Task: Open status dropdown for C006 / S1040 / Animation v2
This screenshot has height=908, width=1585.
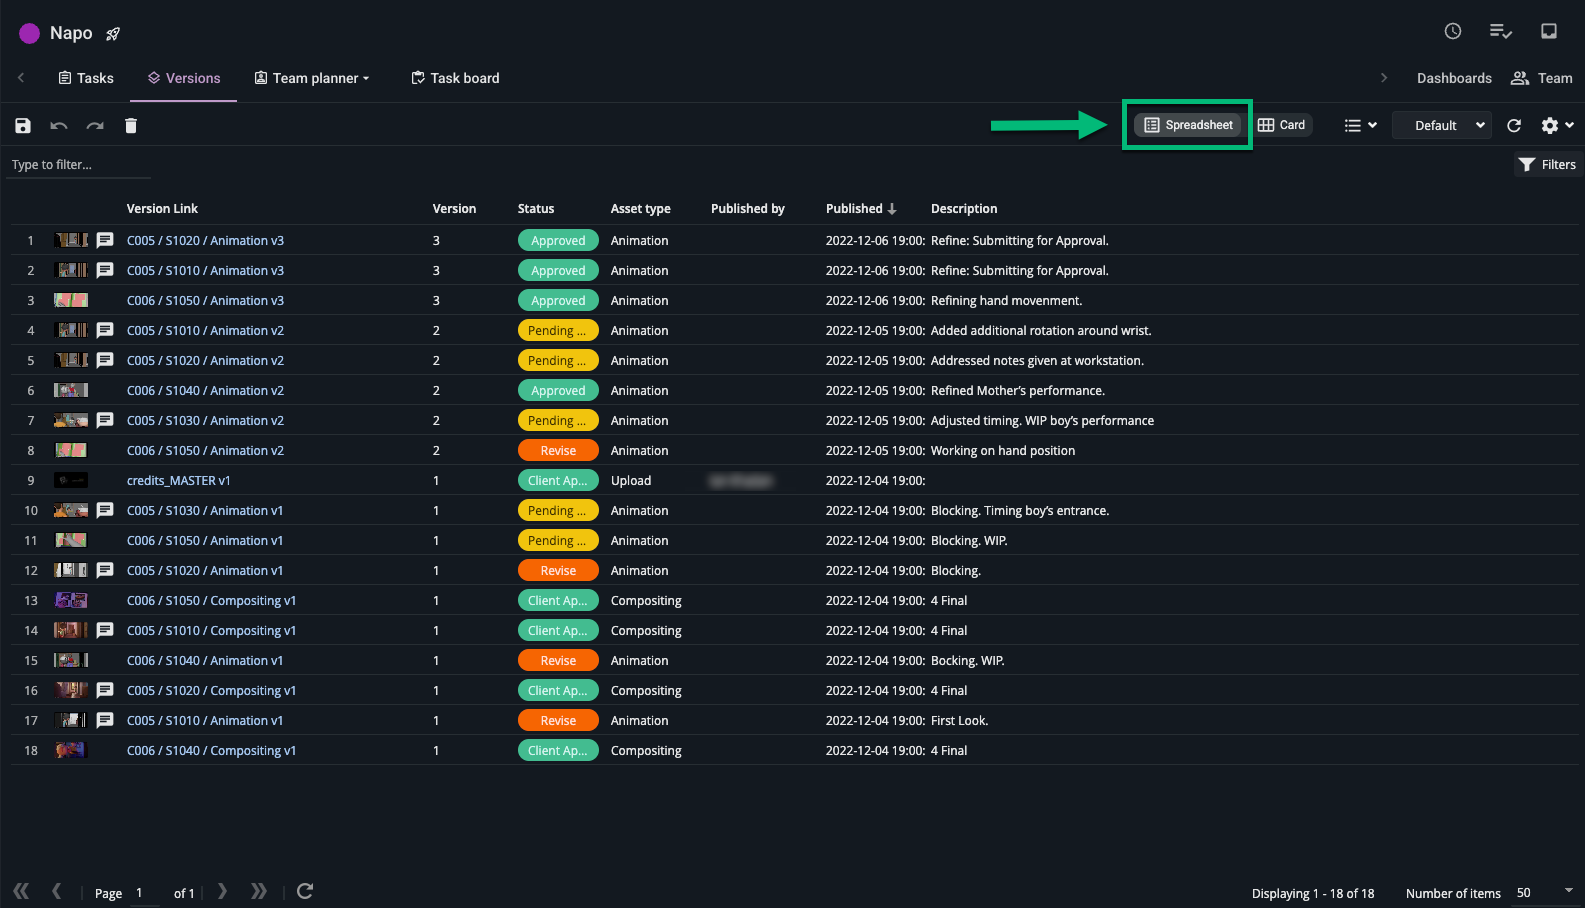Action: (x=558, y=390)
